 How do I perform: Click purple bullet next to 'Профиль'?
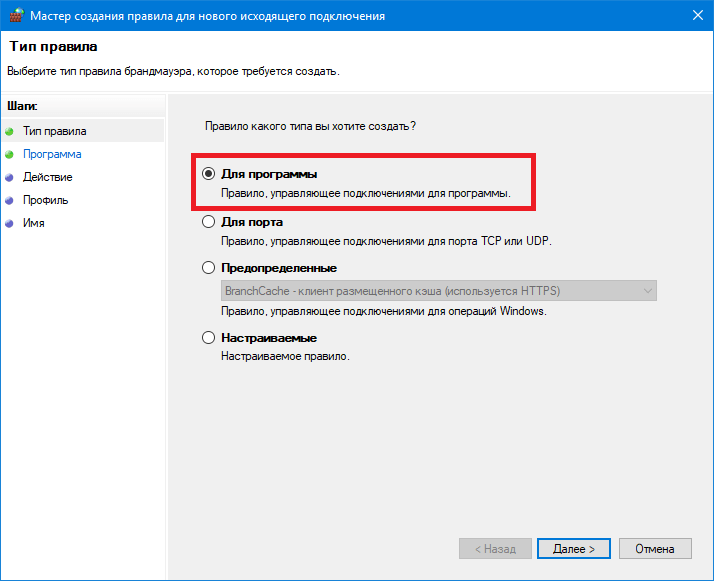tap(10, 200)
